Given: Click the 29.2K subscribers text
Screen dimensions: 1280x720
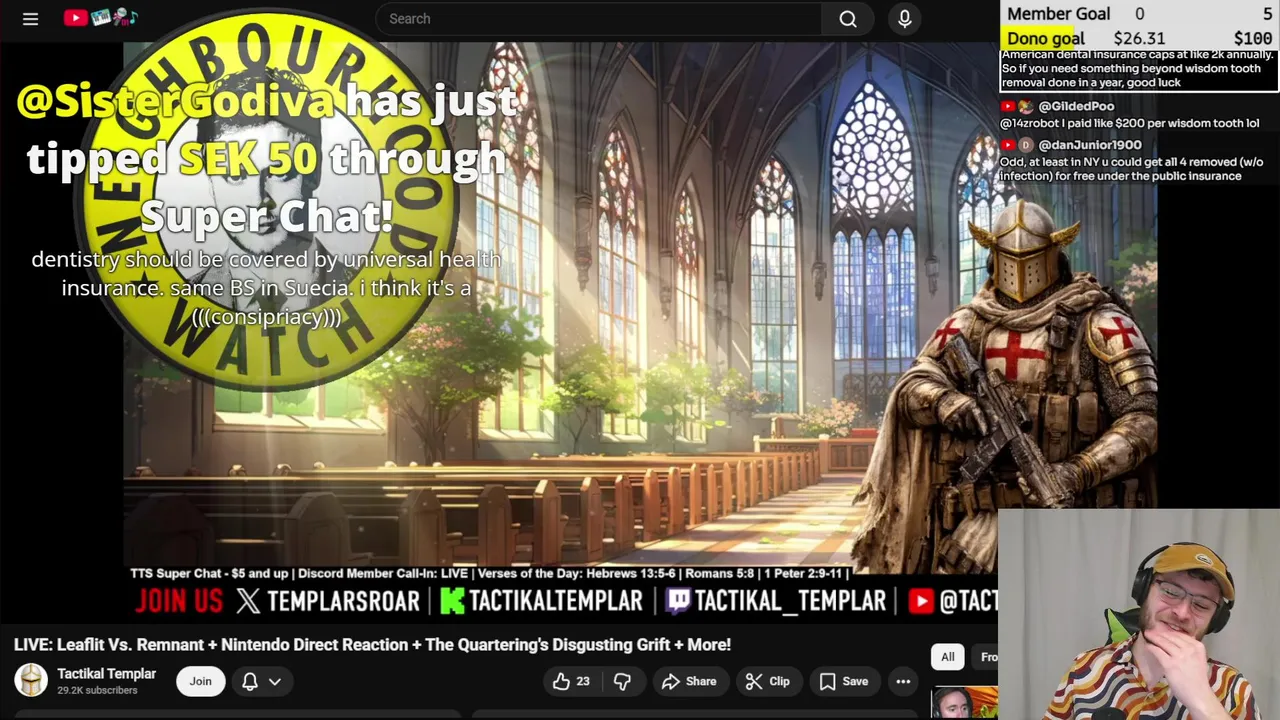Looking at the screenshot, I should 97,690.
